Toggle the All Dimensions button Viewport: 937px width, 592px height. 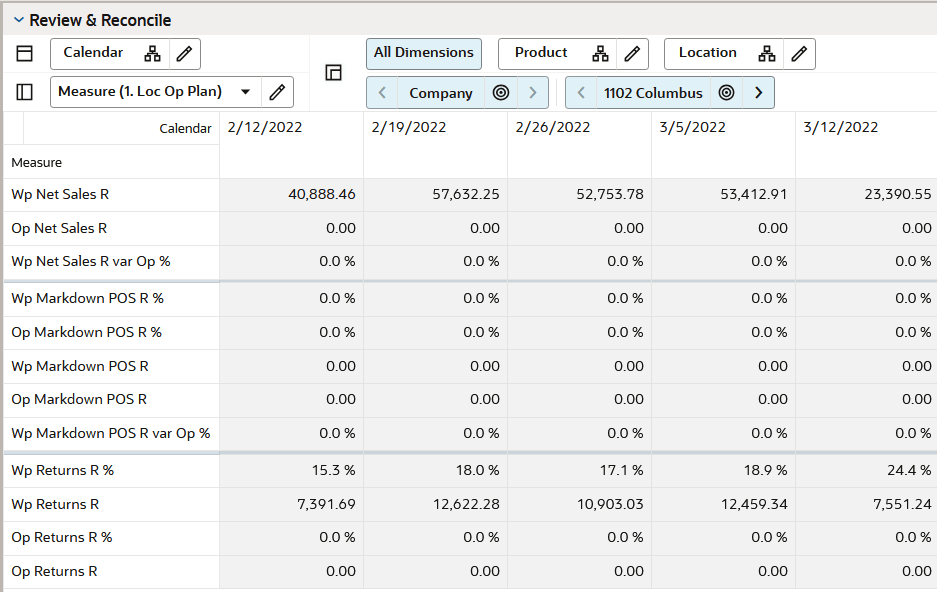(x=424, y=54)
